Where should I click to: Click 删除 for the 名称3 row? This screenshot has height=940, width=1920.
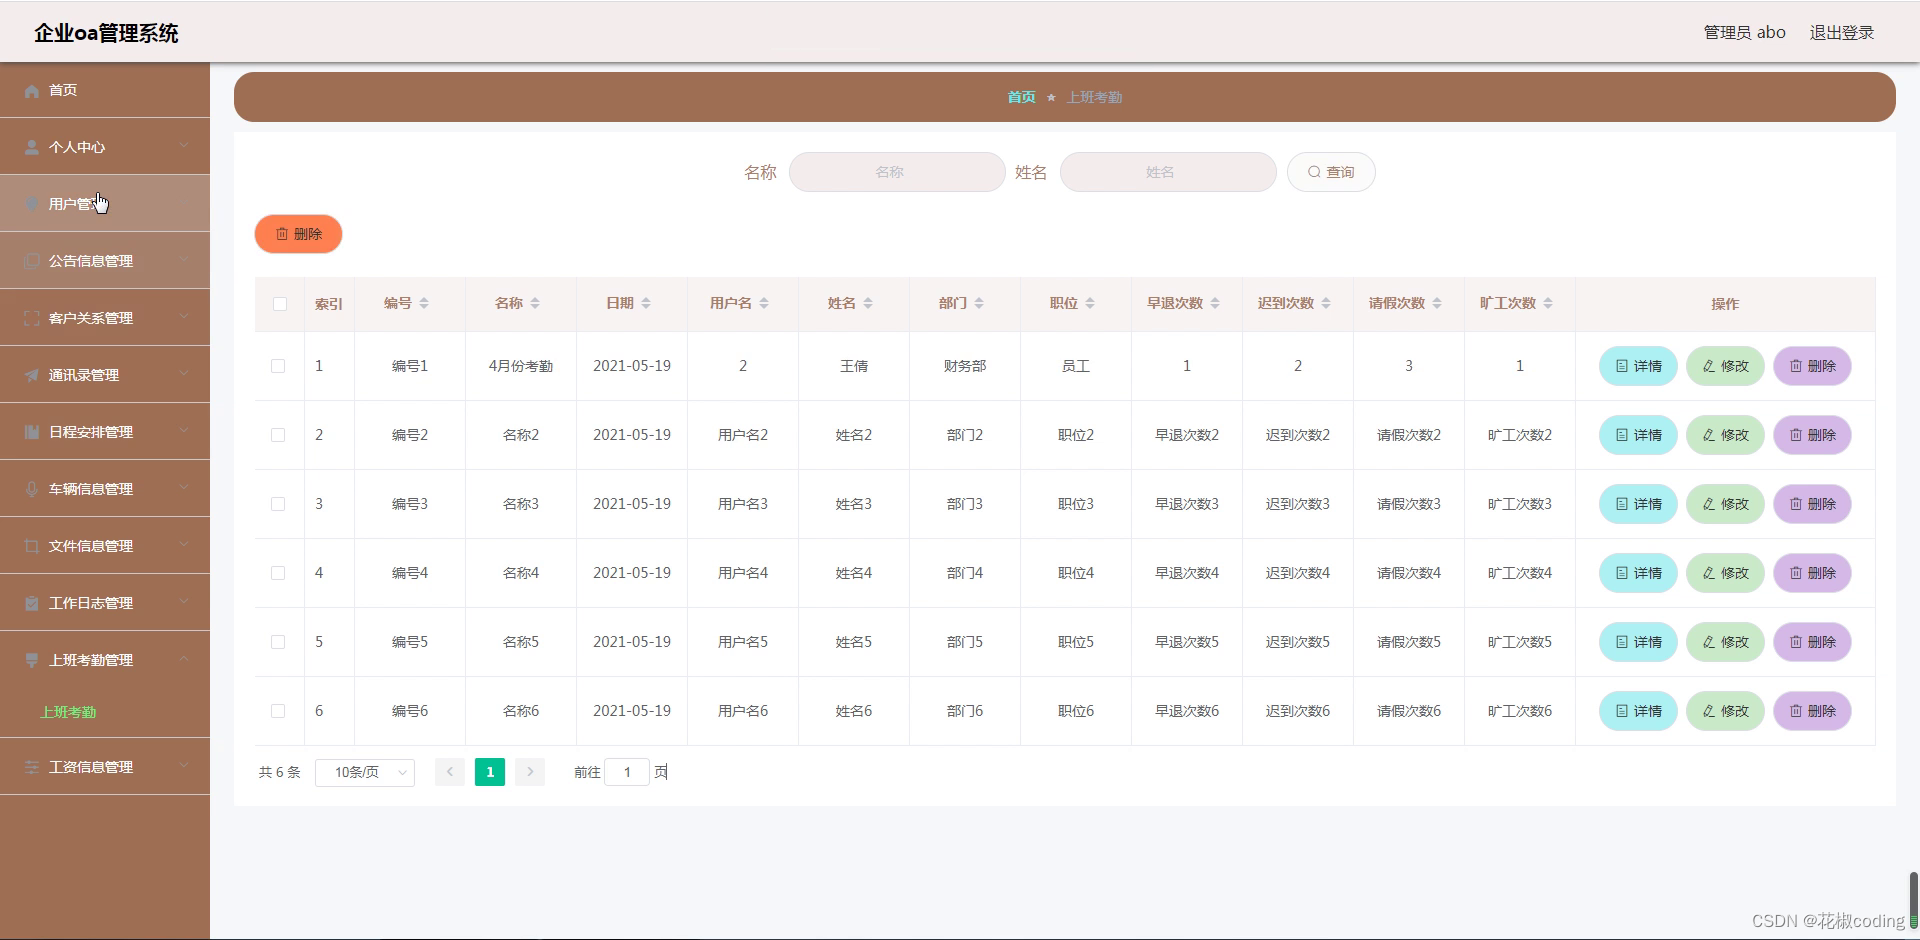click(x=1812, y=504)
